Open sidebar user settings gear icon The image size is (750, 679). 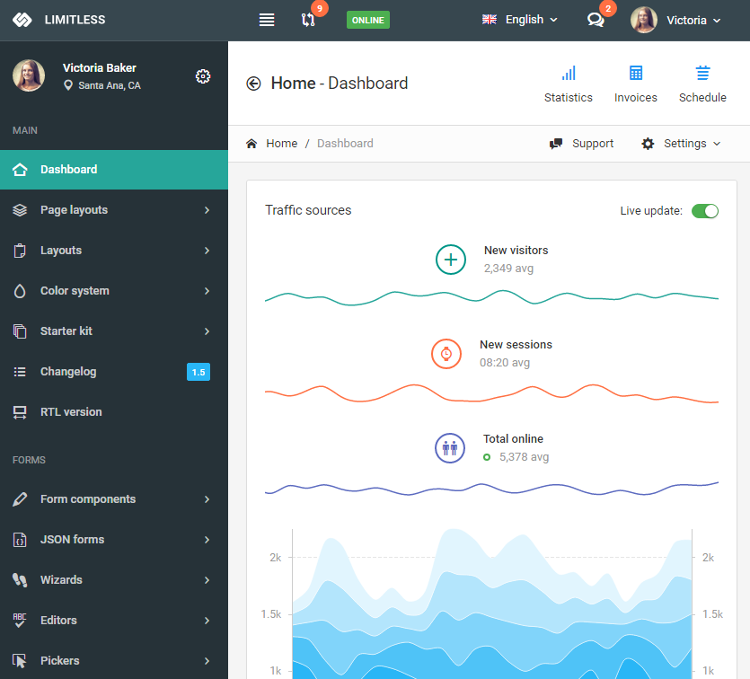203,76
